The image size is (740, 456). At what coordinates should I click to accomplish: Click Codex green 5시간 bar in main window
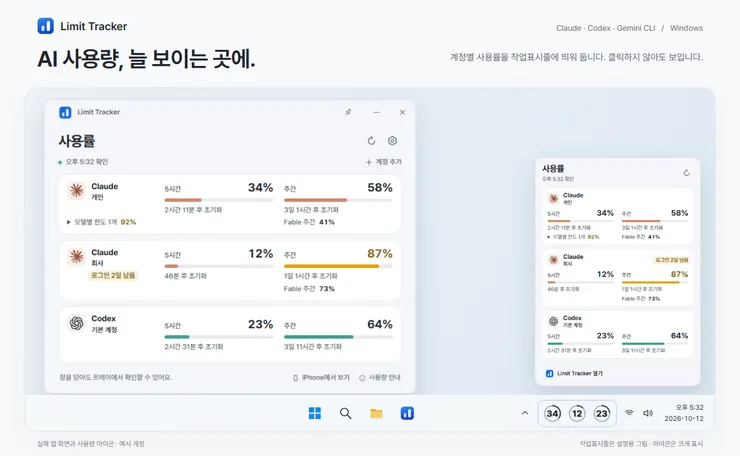click(219, 337)
